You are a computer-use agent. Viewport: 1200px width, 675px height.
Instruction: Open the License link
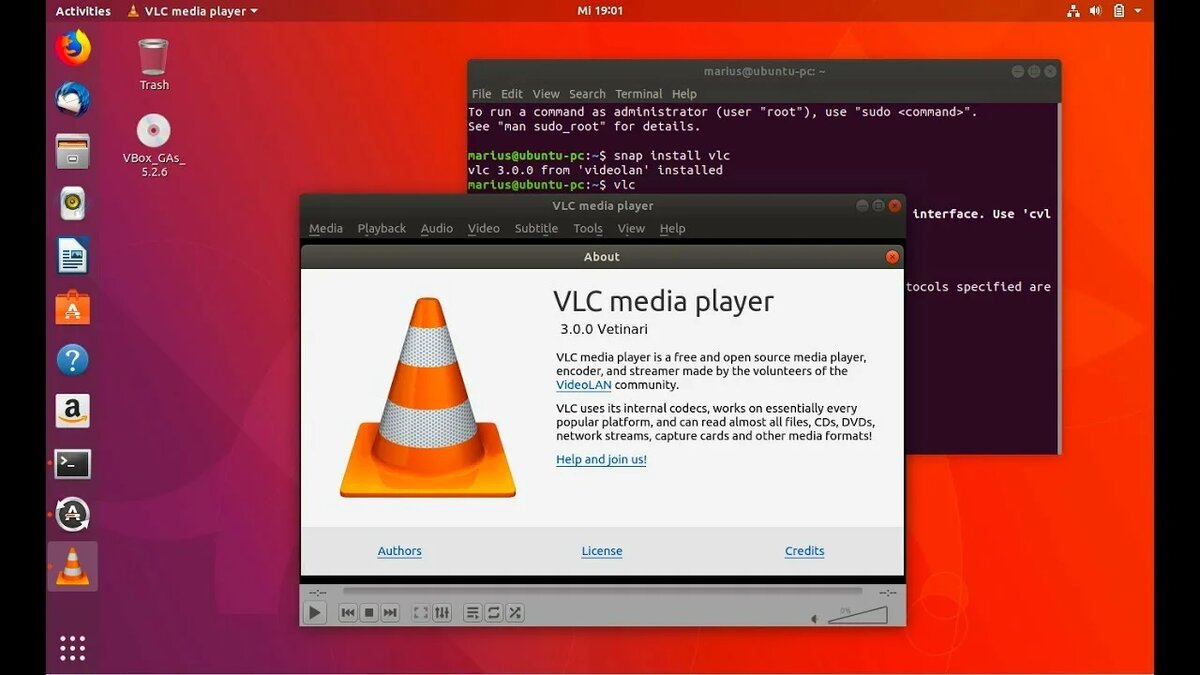click(602, 551)
